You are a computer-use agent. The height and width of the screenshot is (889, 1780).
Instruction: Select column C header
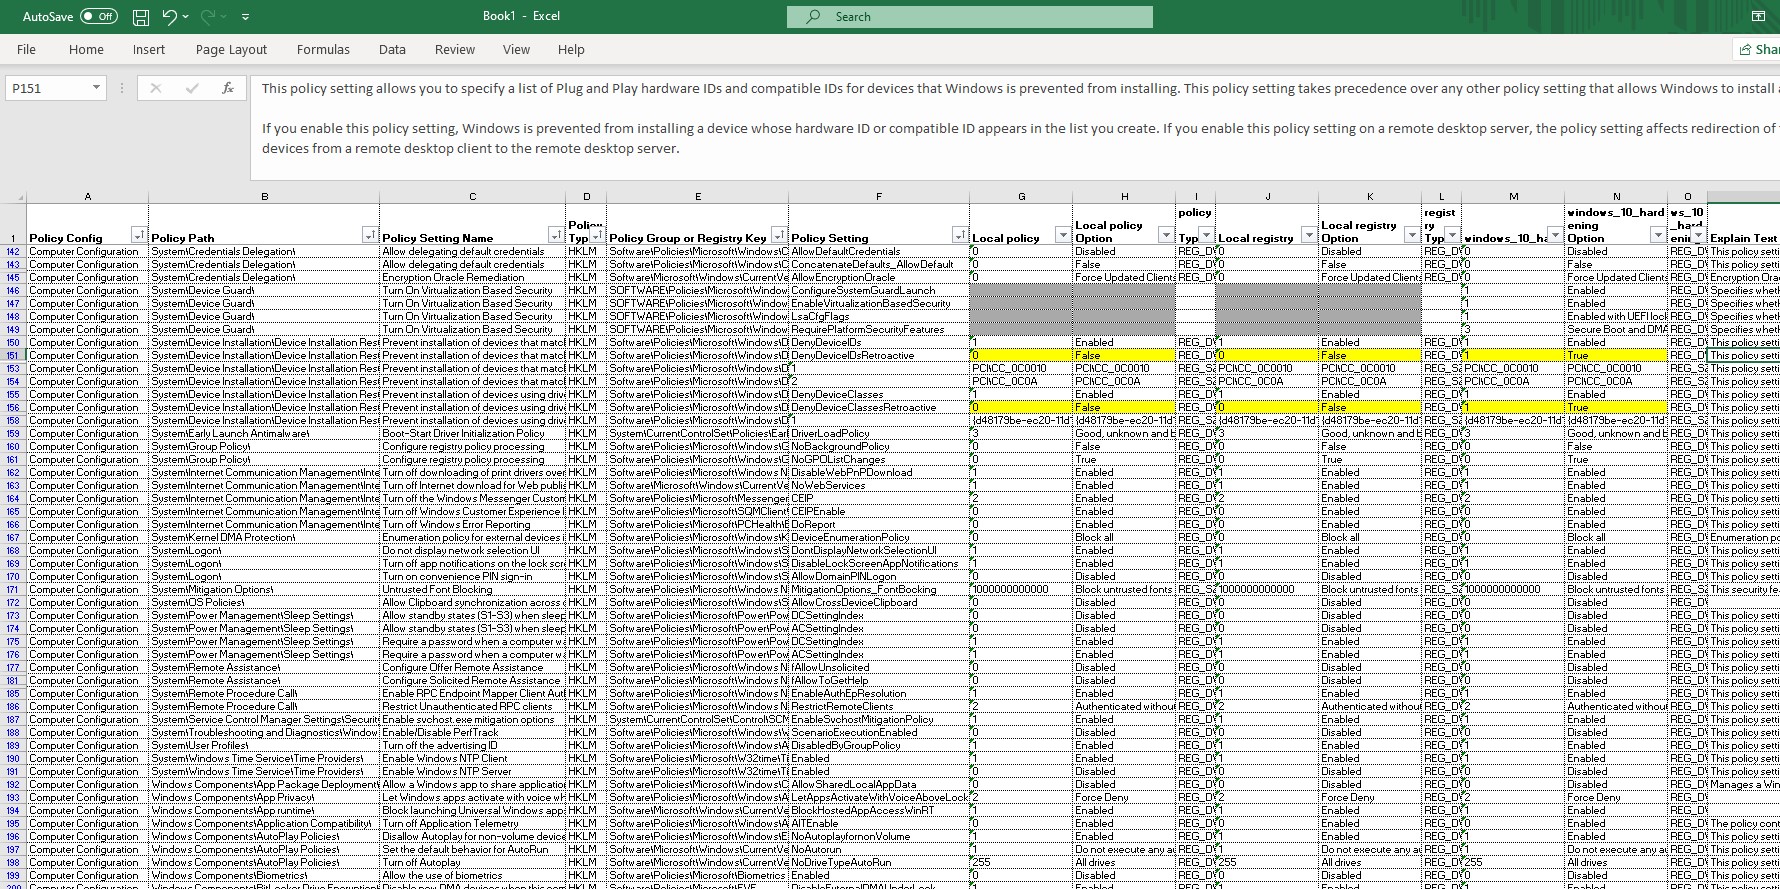[x=473, y=196]
